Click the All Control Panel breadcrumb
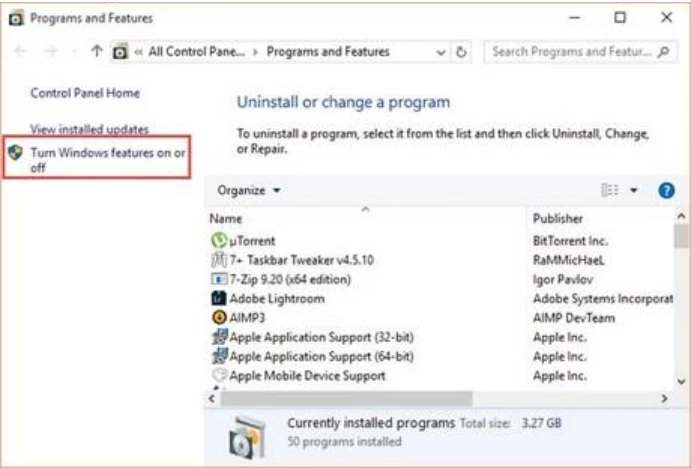The width and height of the screenshot is (691, 468). [x=197, y=52]
